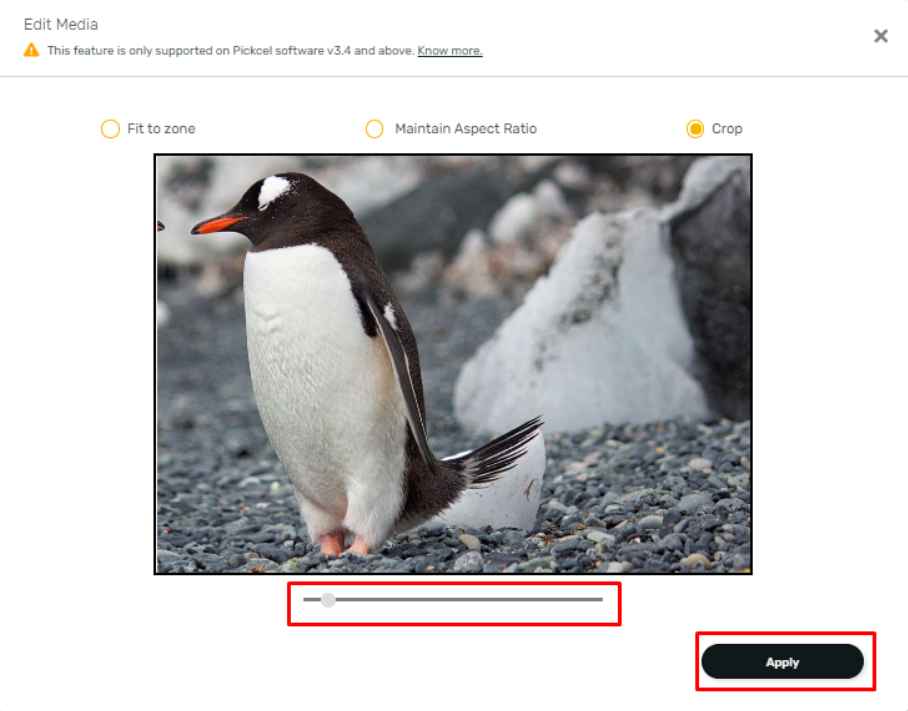
Task: Select the Fit to zone radio option
Action: (110, 129)
